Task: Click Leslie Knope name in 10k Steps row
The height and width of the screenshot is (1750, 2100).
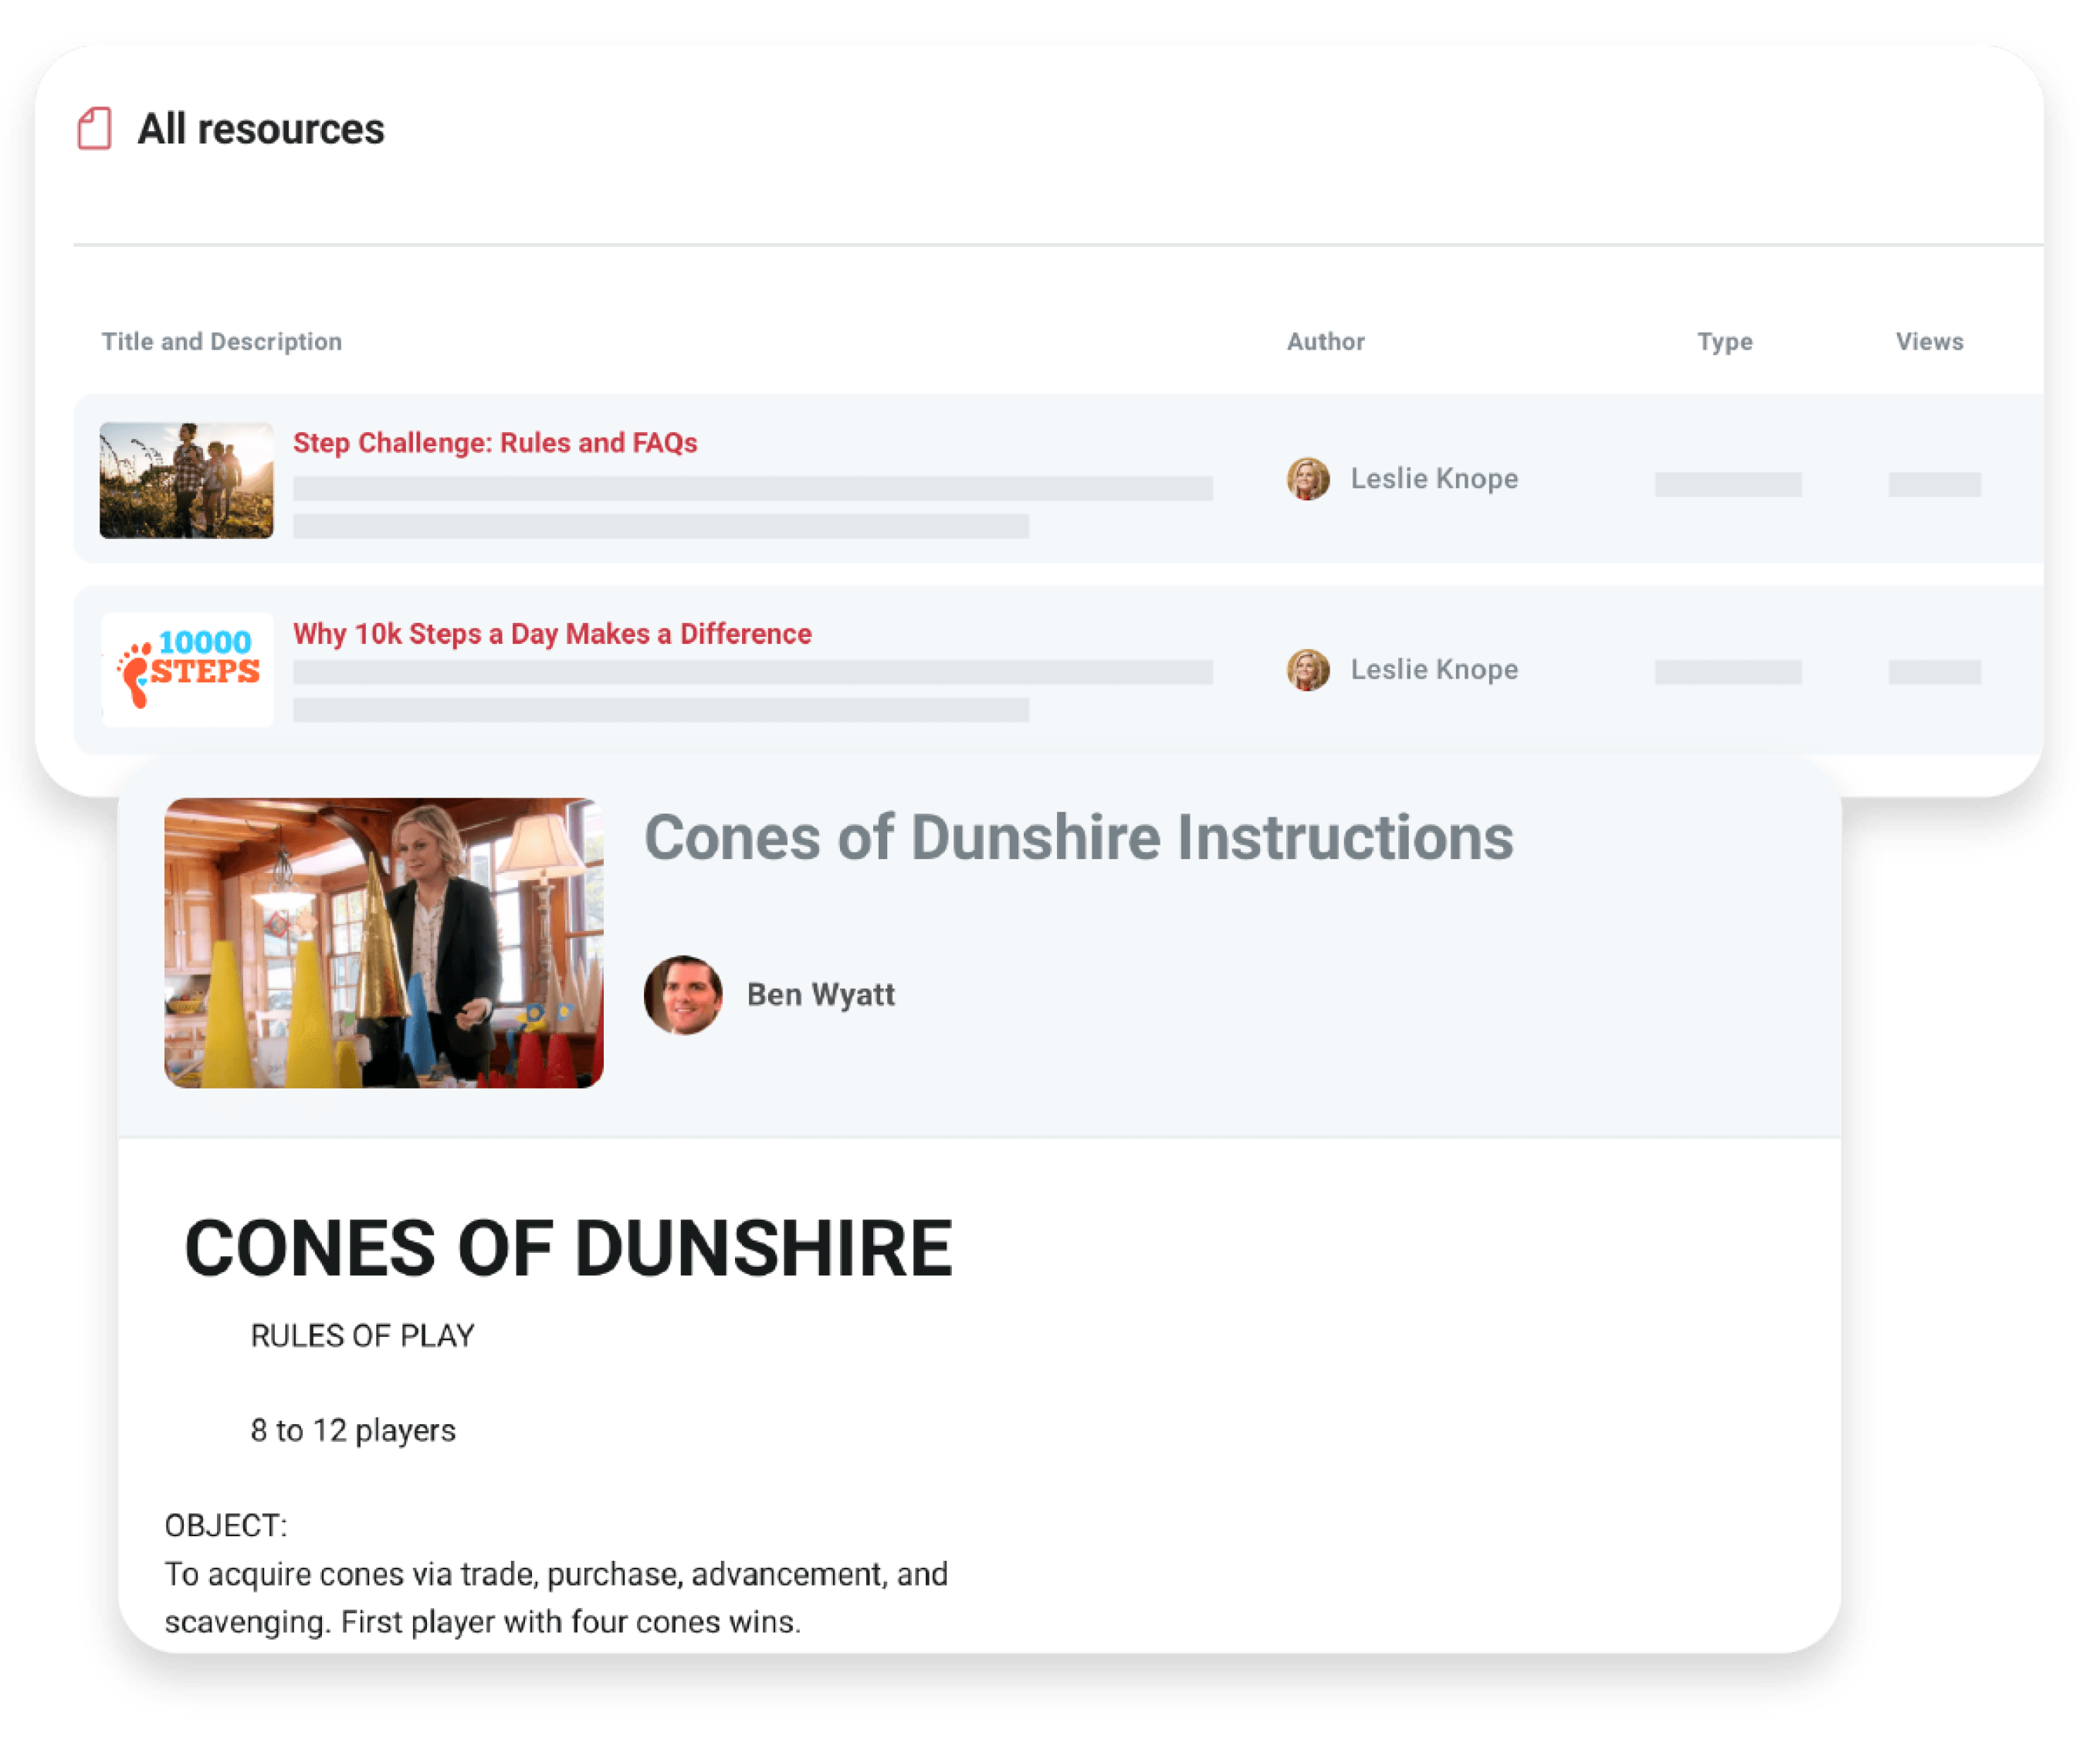Action: click(x=1434, y=669)
